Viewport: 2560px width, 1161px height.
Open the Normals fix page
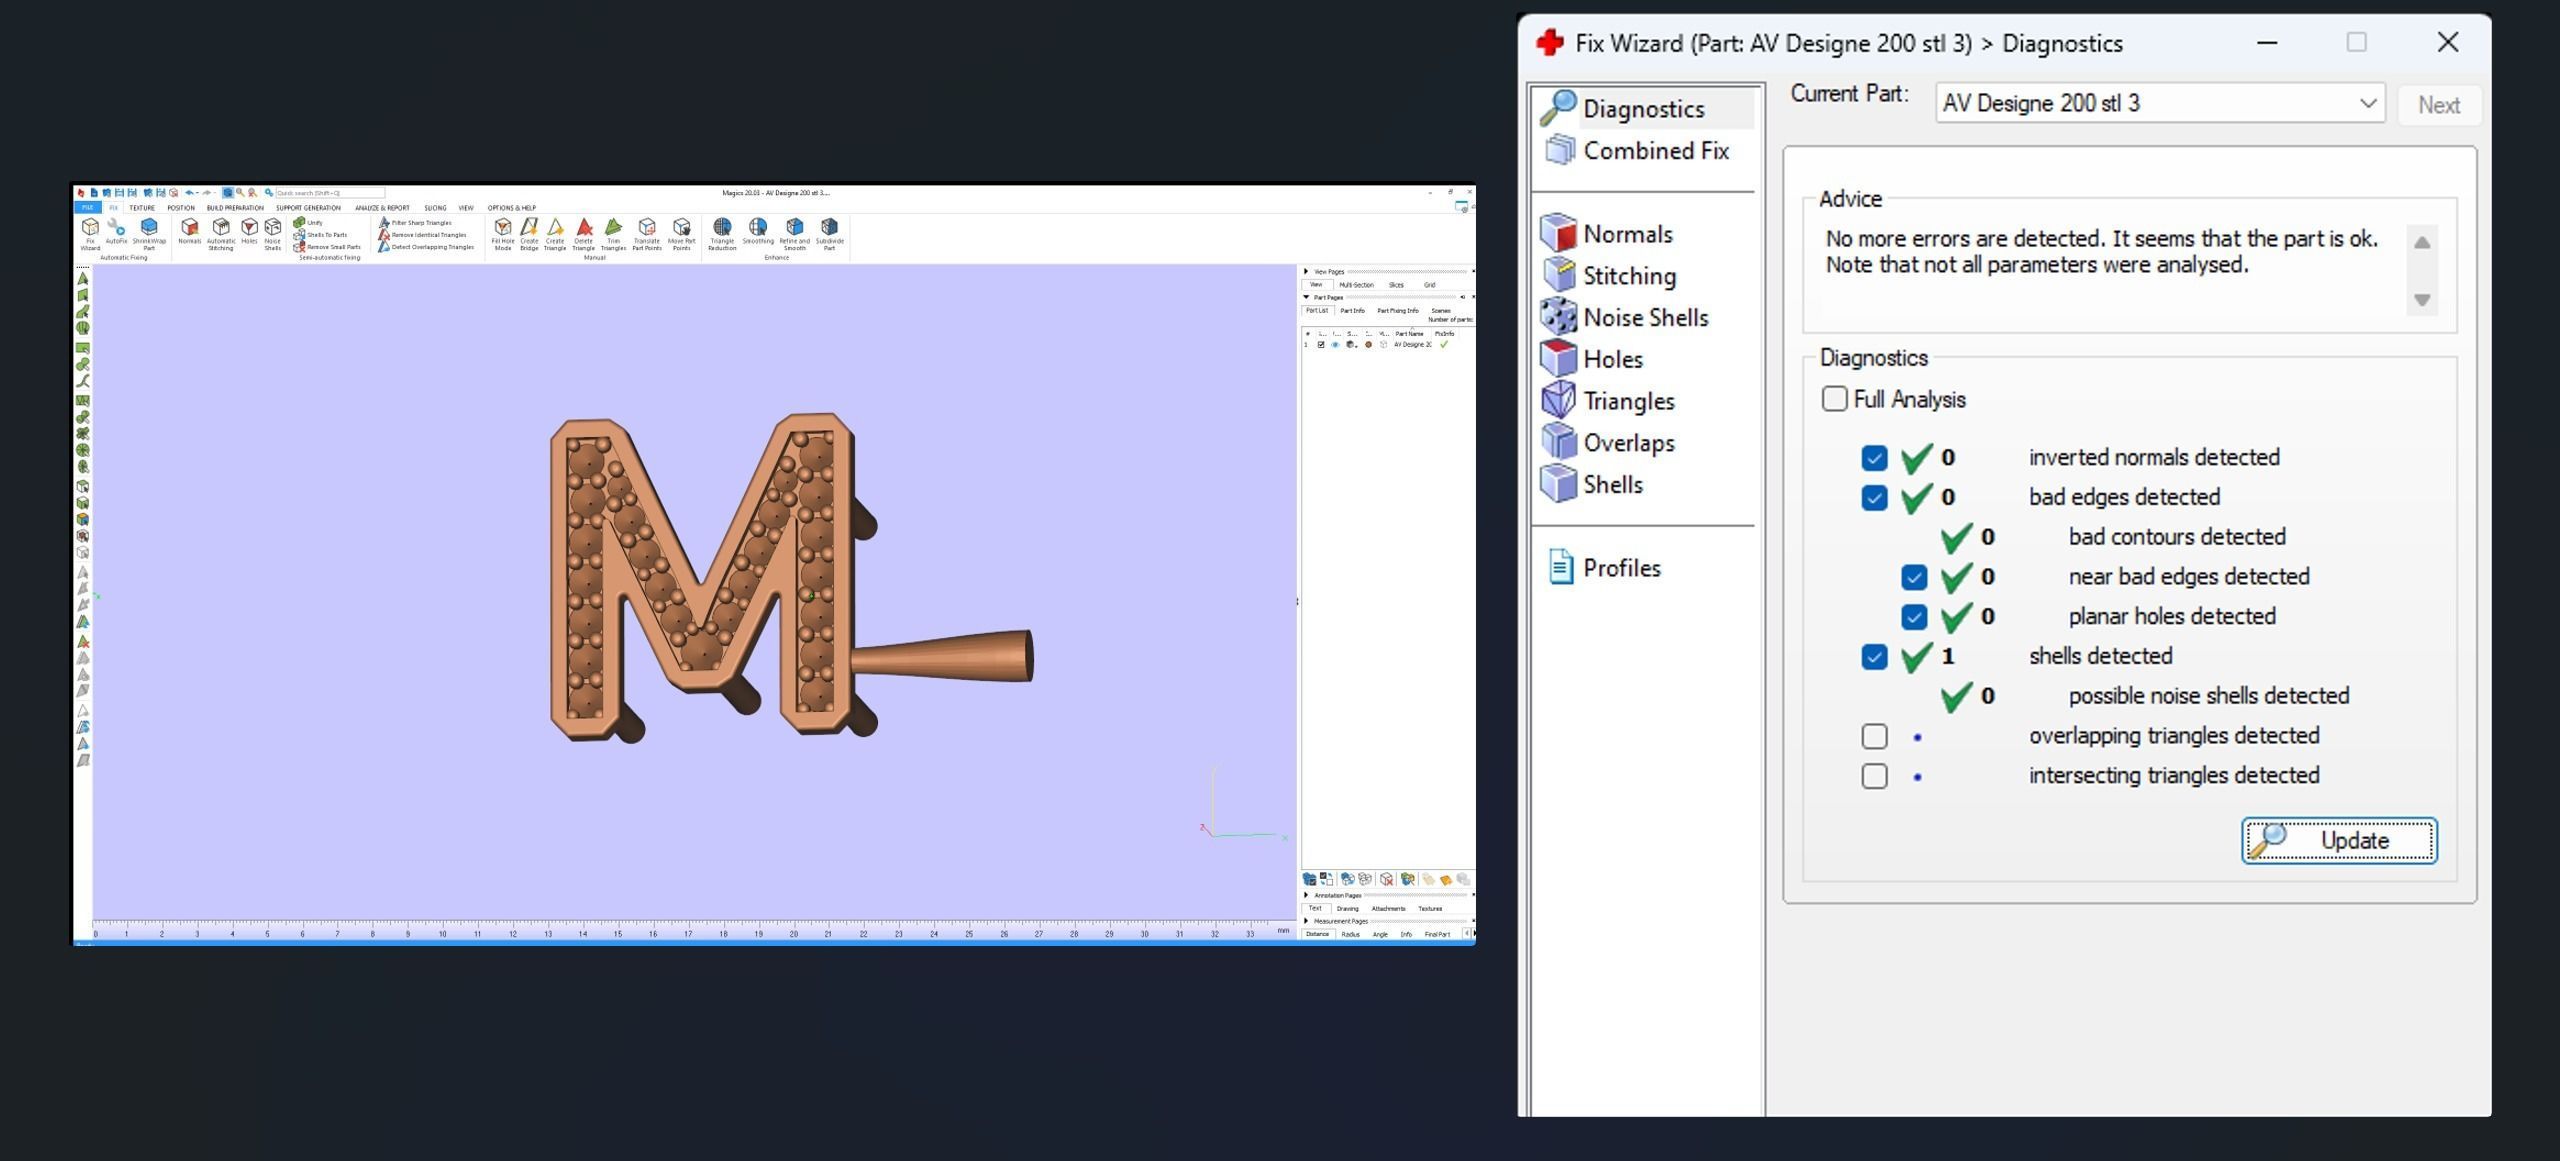click(x=1626, y=234)
